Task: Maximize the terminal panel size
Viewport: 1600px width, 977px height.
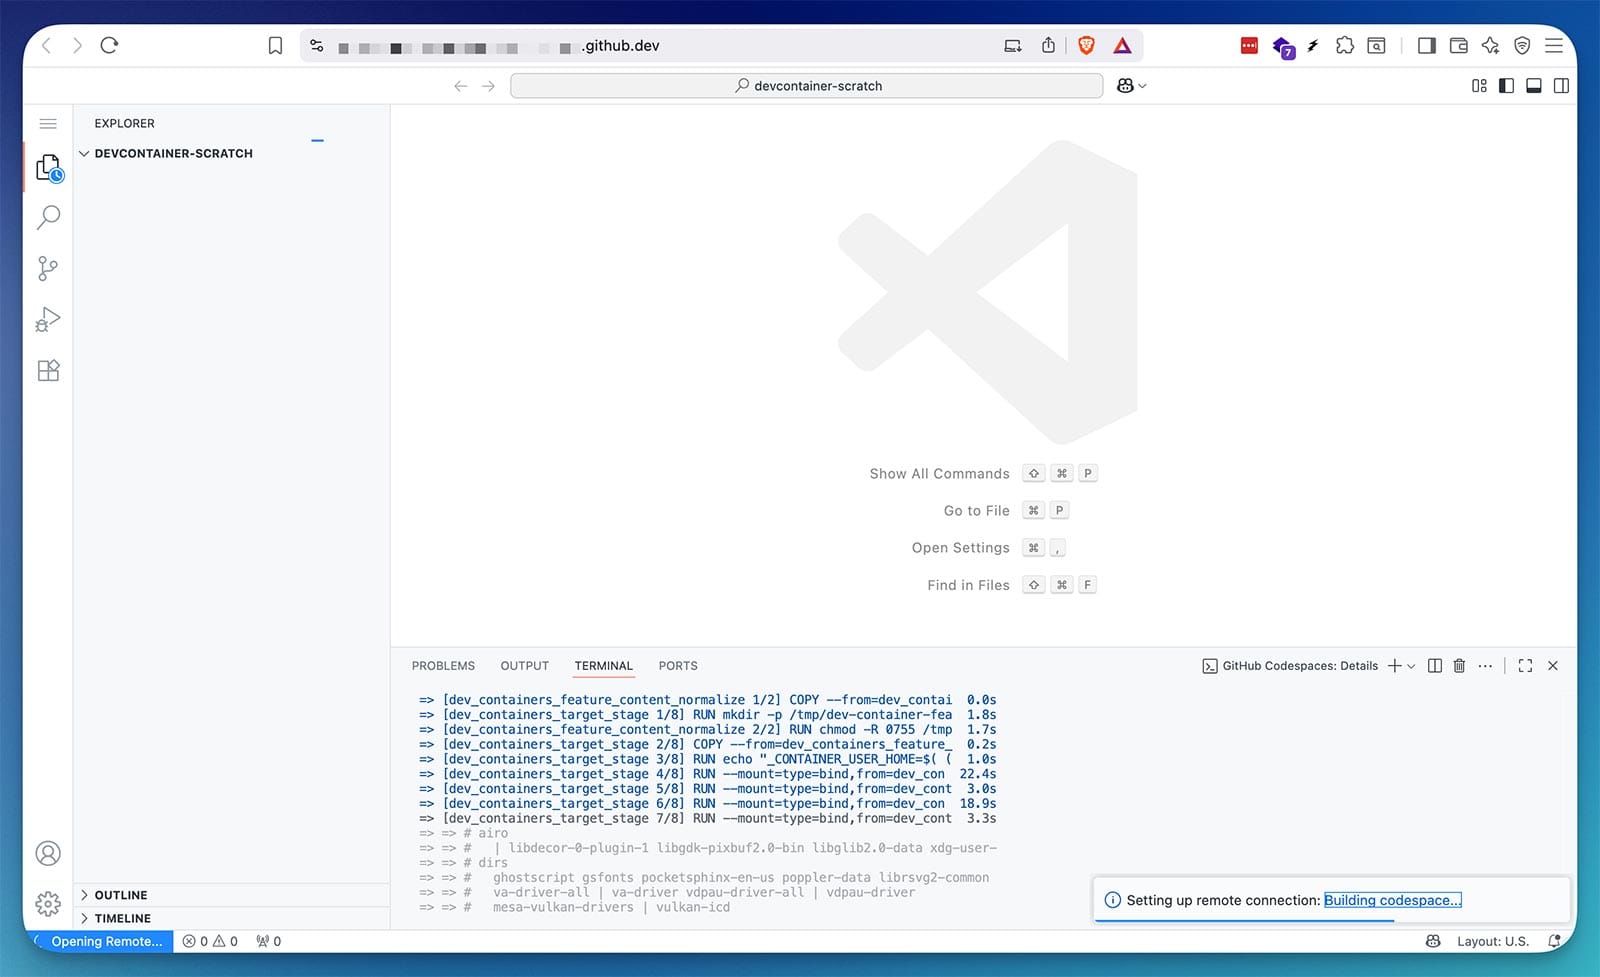Action: coord(1525,666)
